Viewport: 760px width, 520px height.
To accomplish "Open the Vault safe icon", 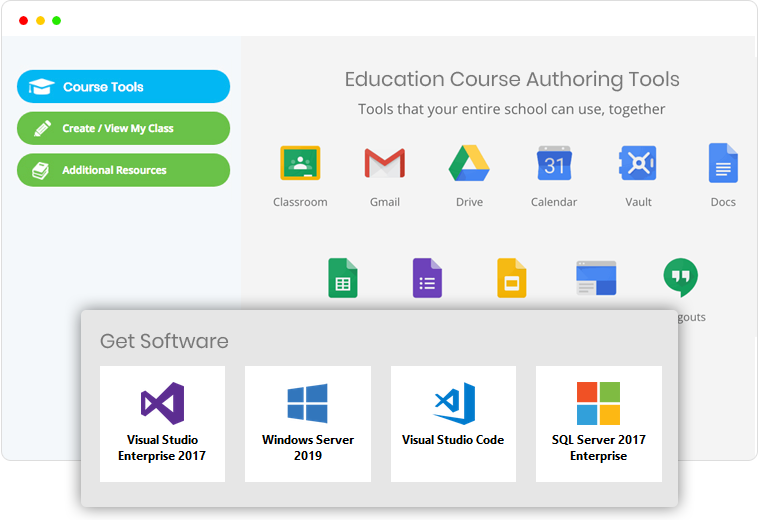I will coord(638,163).
